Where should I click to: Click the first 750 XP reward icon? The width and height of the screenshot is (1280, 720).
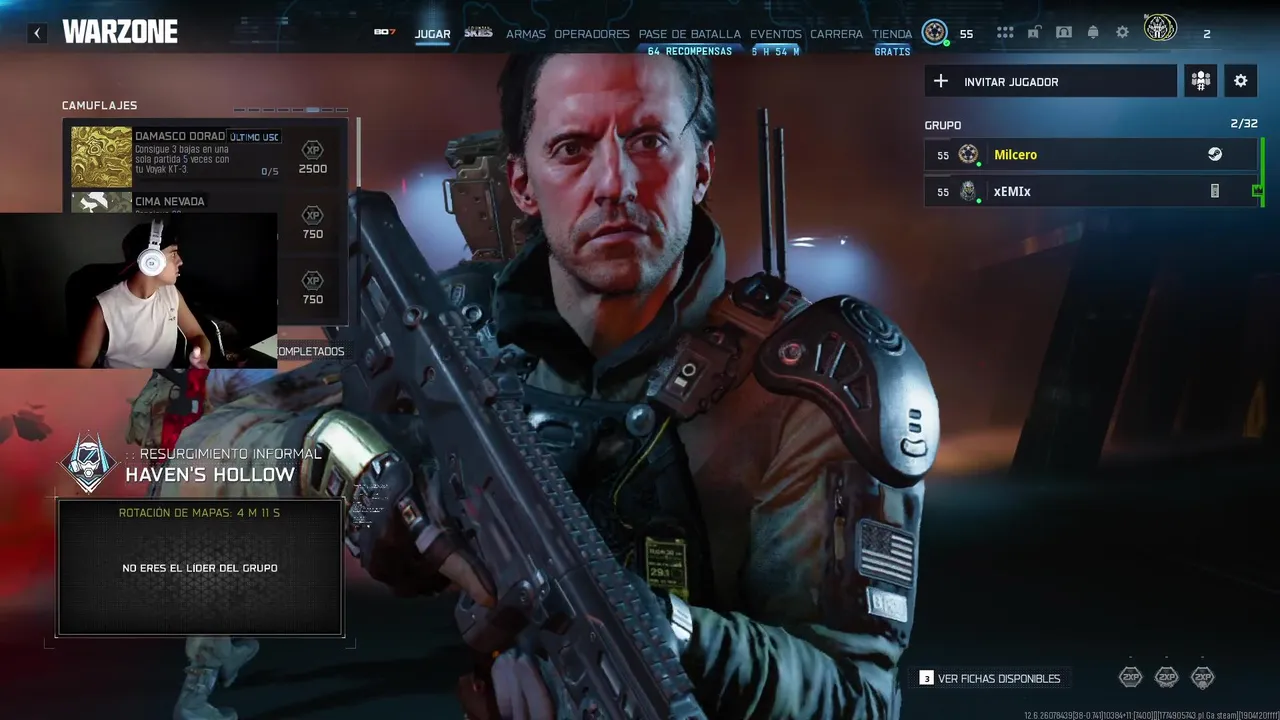(x=312, y=215)
